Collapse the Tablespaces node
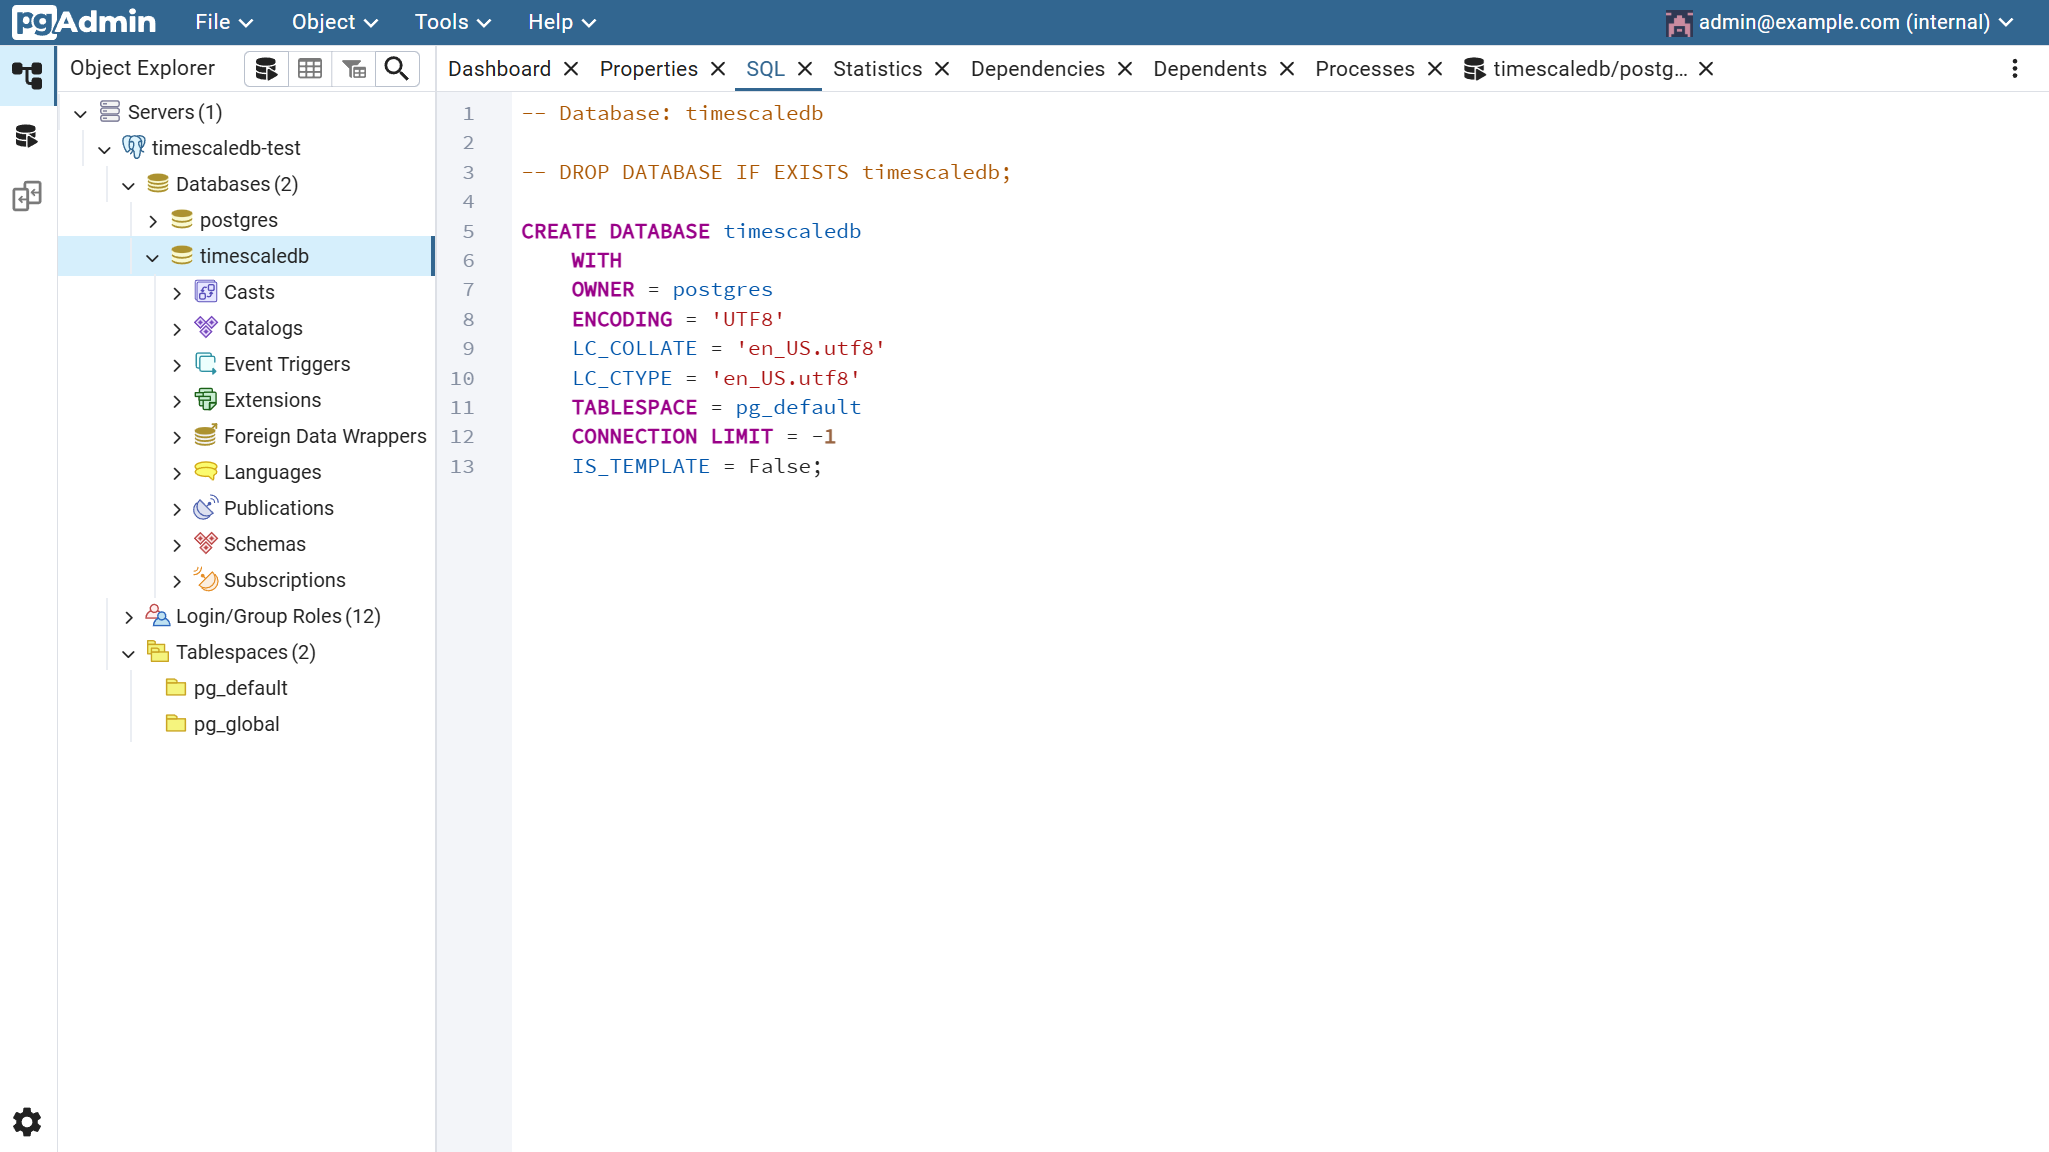2049x1152 pixels. click(129, 653)
